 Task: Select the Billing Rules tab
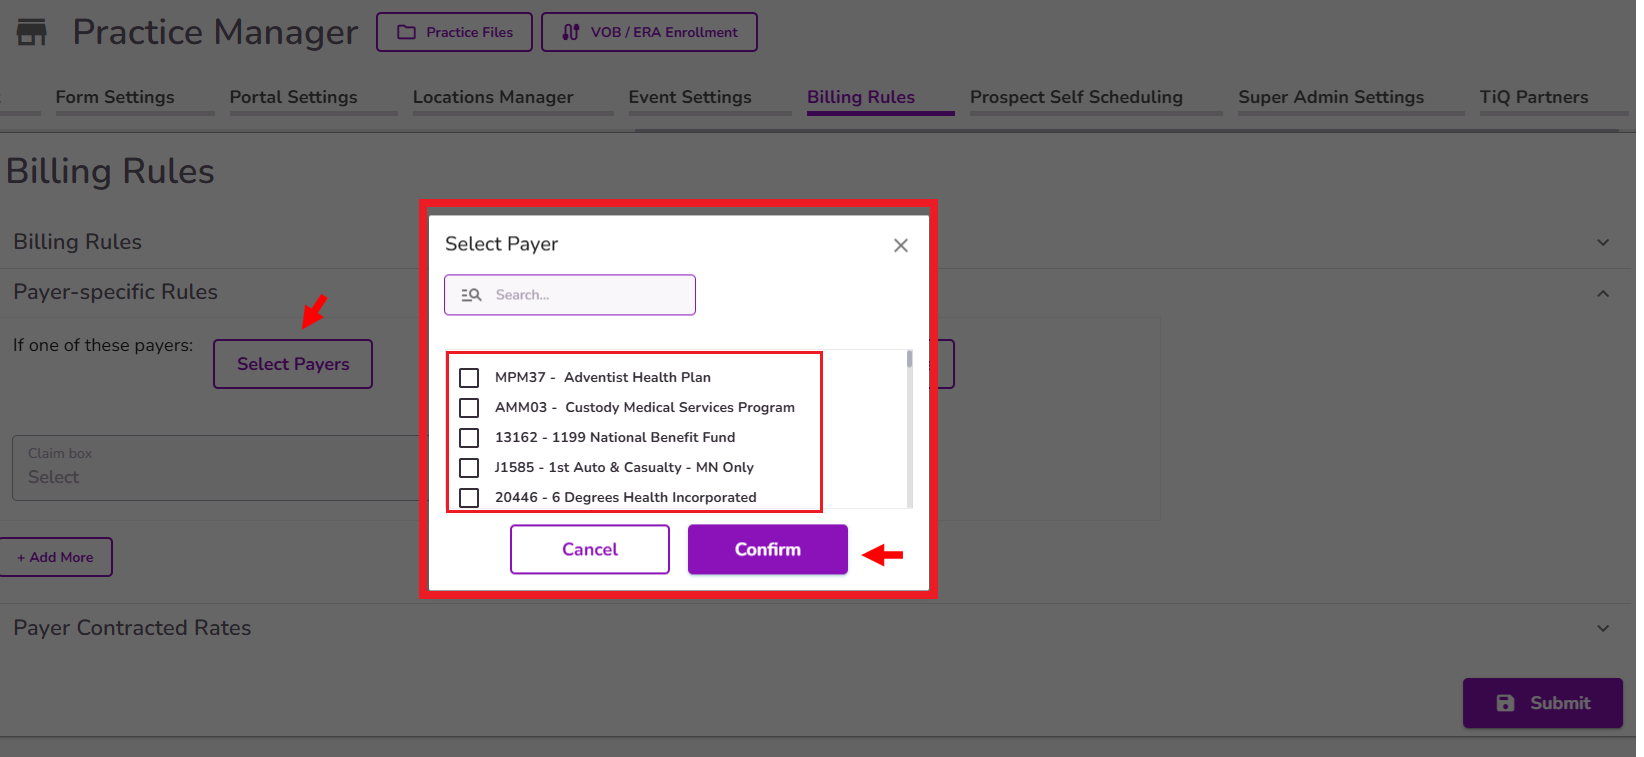pyautogui.click(x=861, y=97)
